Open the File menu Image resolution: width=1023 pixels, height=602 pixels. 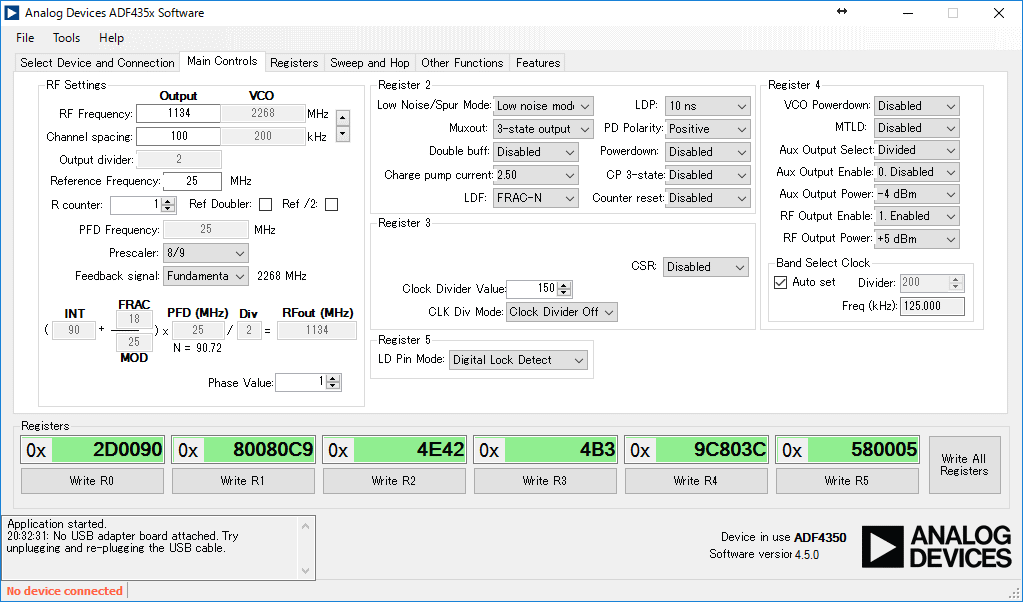coord(25,38)
